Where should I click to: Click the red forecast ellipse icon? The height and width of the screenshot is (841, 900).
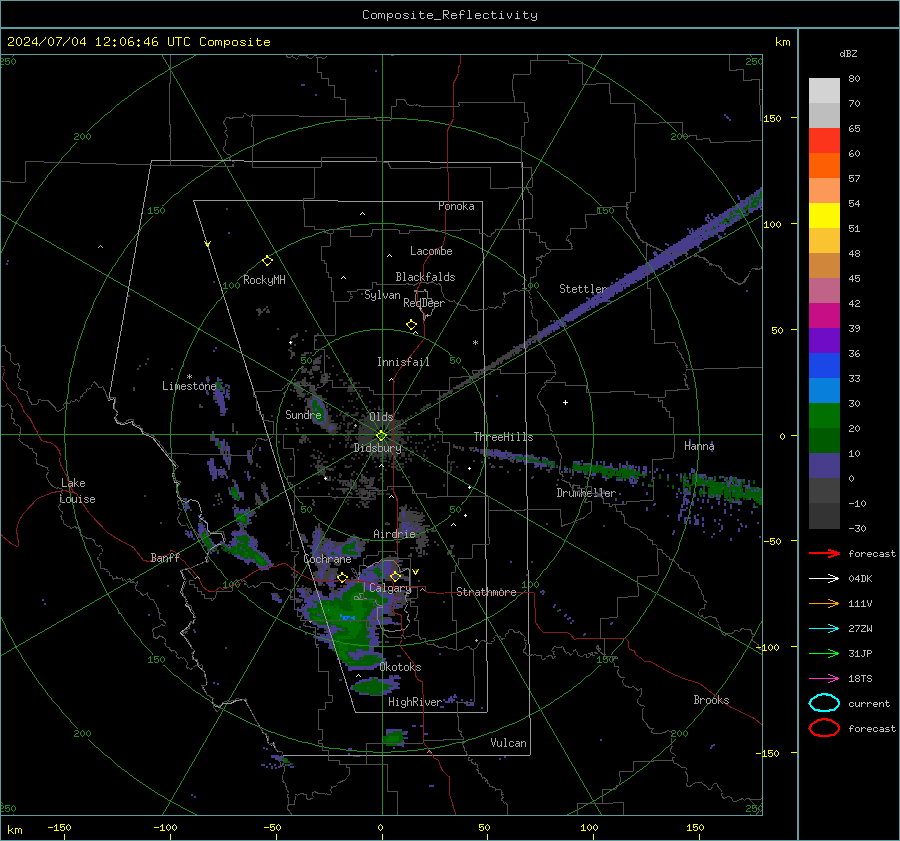[x=824, y=728]
